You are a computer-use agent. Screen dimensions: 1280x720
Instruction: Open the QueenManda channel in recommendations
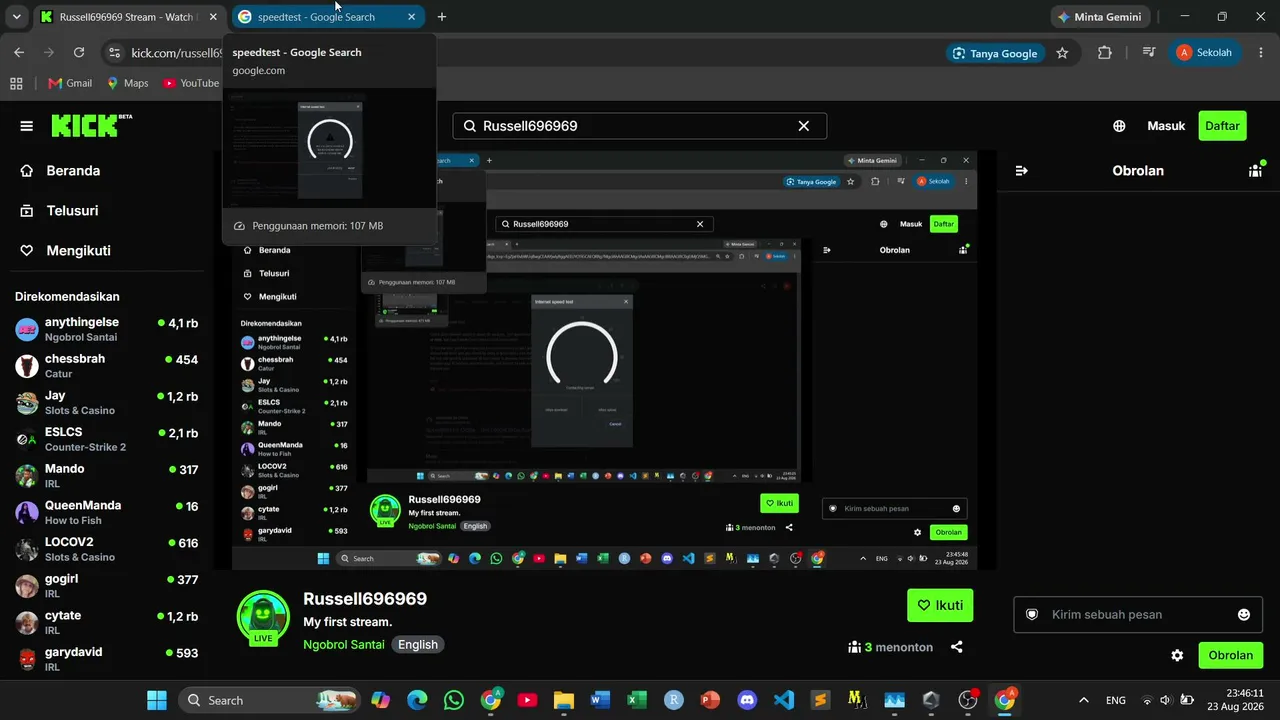click(107, 513)
